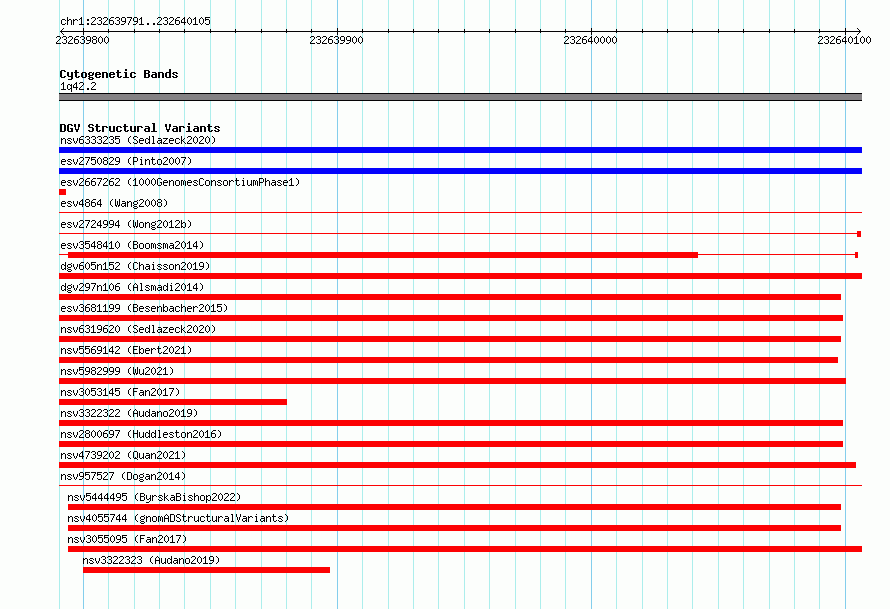Select the short red bar for nsv3322323
The height and width of the screenshot is (609, 890).
(x=207, y=570)
